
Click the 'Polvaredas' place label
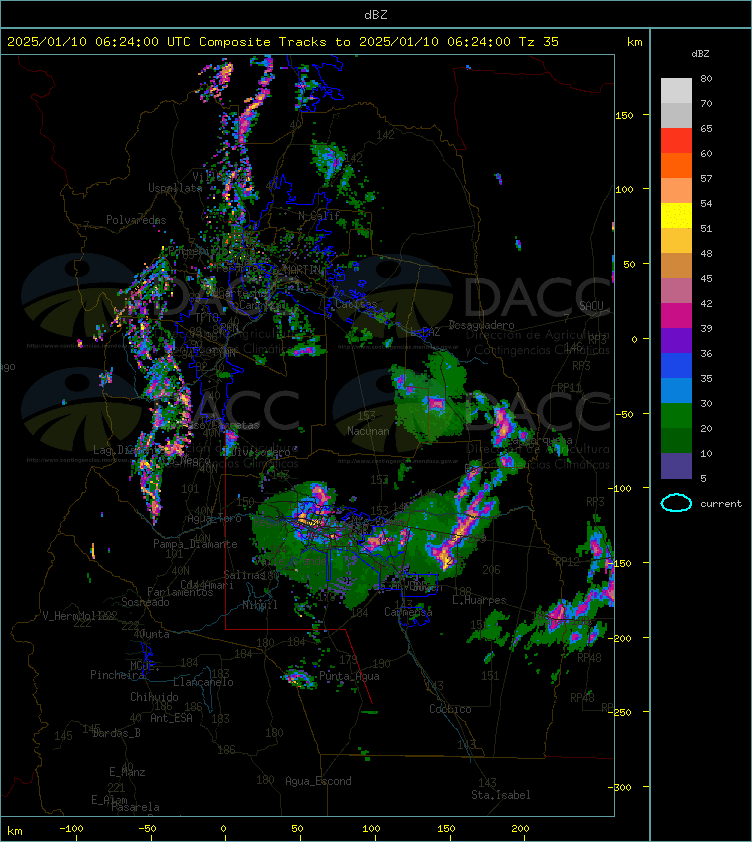tap(136, 220)
